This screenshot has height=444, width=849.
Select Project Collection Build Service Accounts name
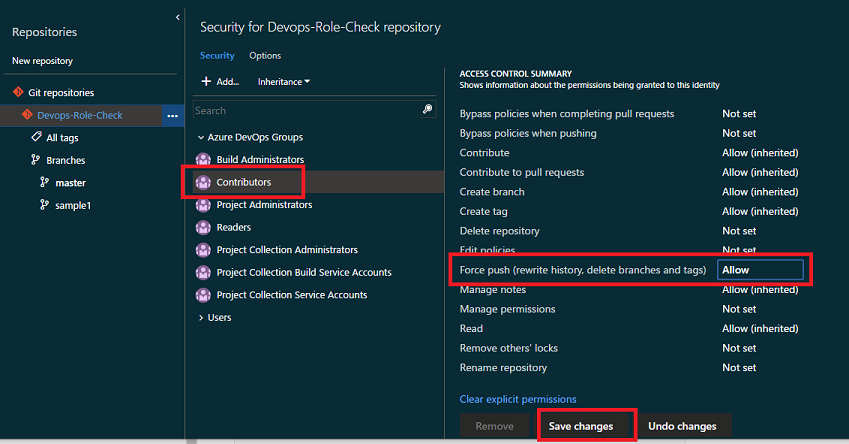[304, 272]
